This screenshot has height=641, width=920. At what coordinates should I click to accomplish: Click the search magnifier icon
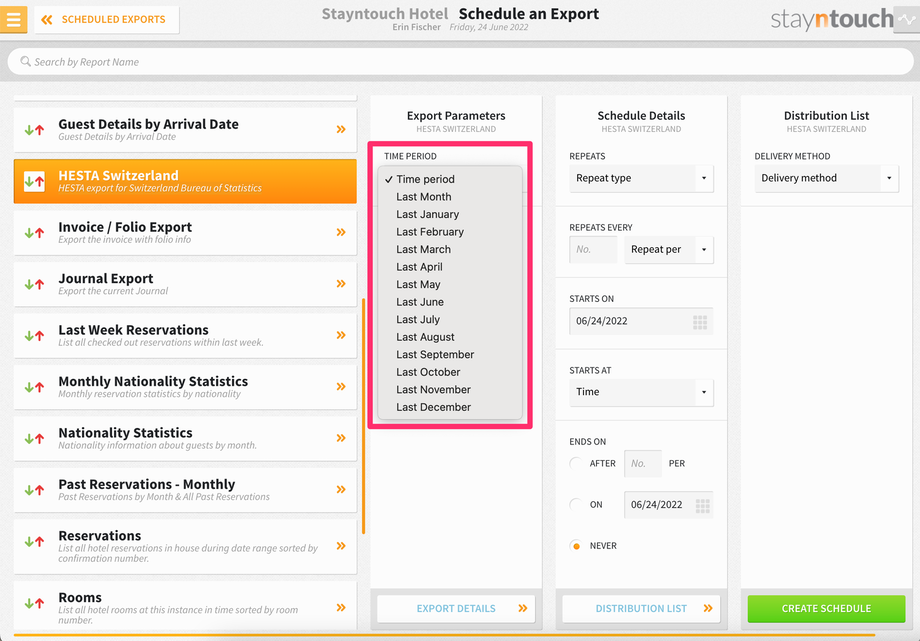(x=25, y=61)
